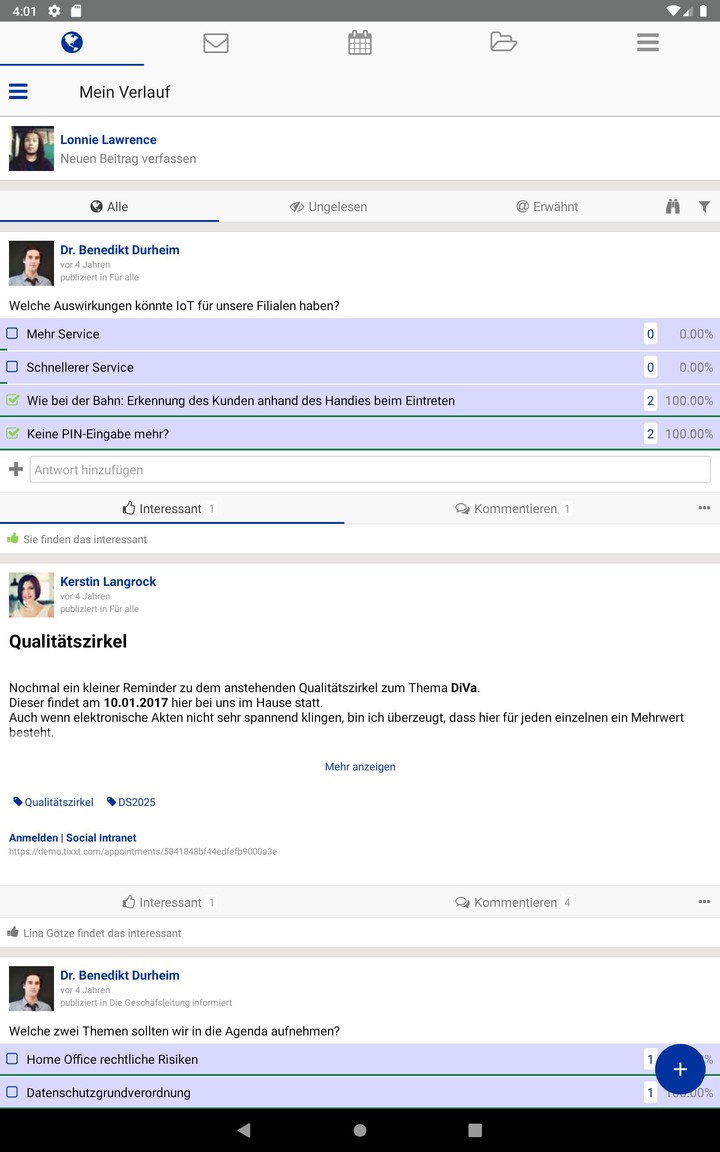Open the messages envelope tab
Image resolution: width=720 pixels, height=1152 pixels.
point(216,43)
